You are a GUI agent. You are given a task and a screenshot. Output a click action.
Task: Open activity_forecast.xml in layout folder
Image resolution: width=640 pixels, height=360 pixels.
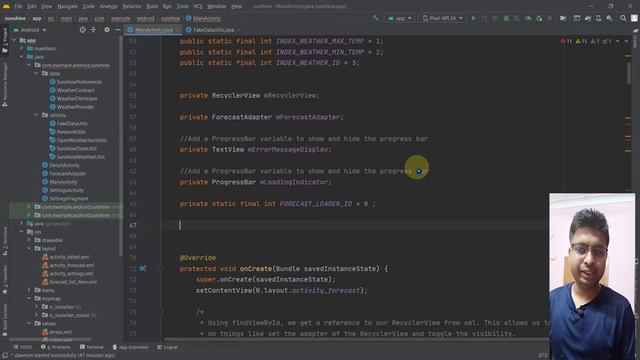coord(71,265)
